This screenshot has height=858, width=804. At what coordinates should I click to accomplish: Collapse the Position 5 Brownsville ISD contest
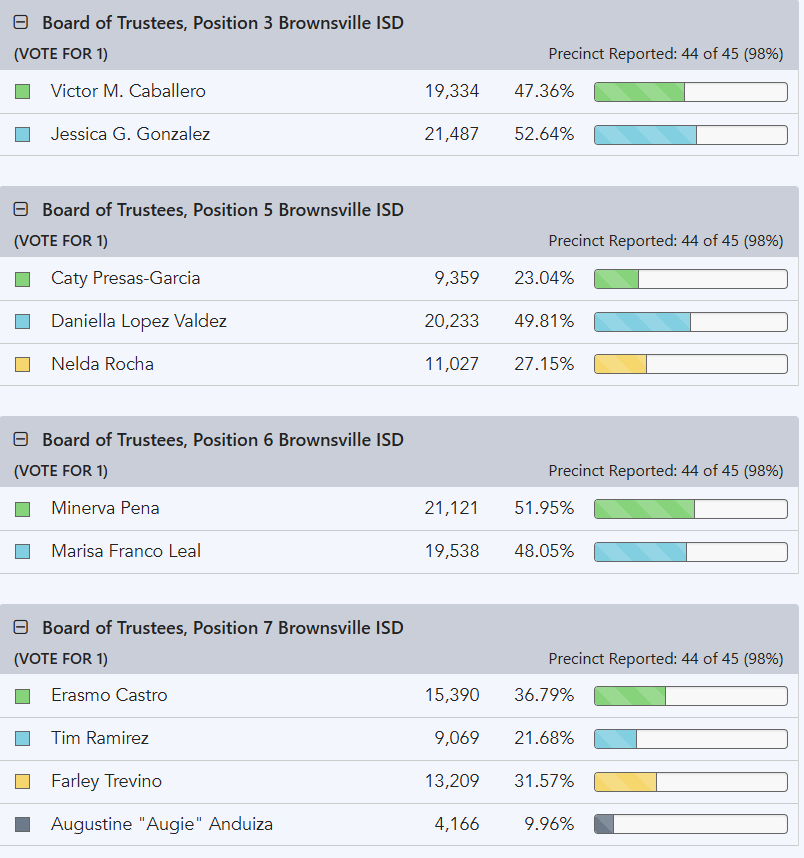[x=21, y=209]
